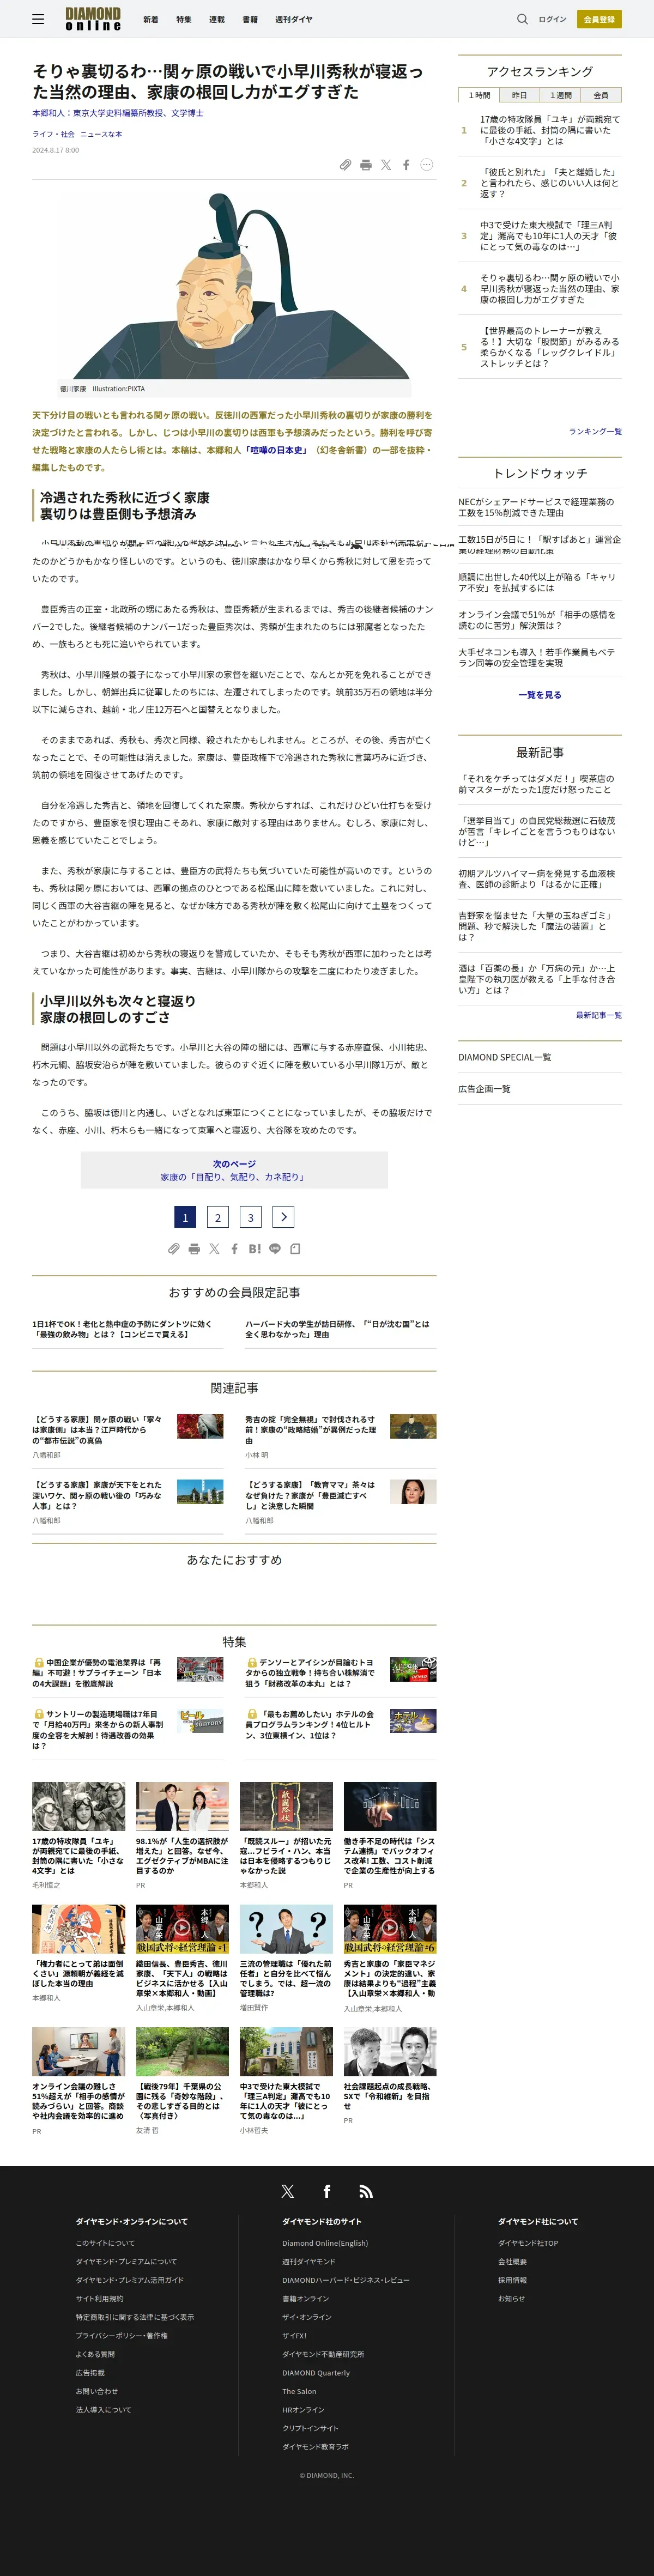654x2576 pixels.
Task: Open 特集 in the header navigation
Action: (184, 19)
